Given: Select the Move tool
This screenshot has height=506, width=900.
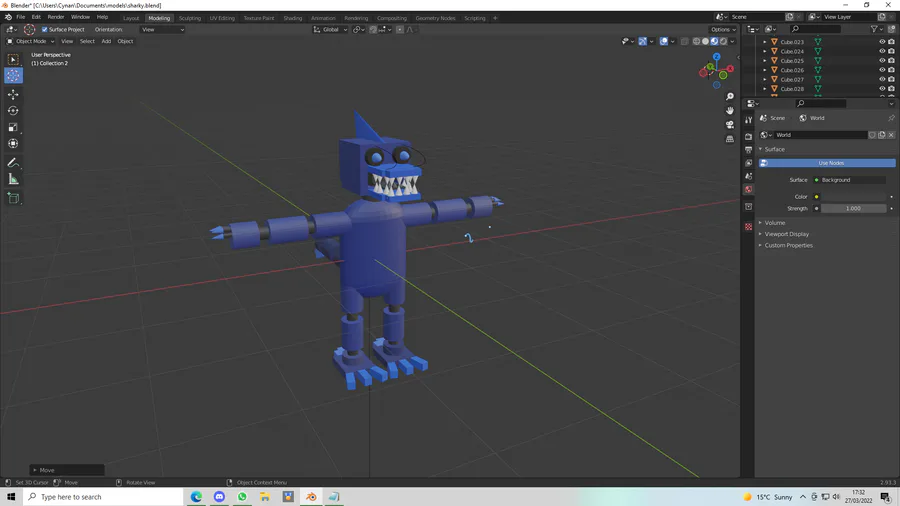Looking at the screenshot, I should pos(13,94).
